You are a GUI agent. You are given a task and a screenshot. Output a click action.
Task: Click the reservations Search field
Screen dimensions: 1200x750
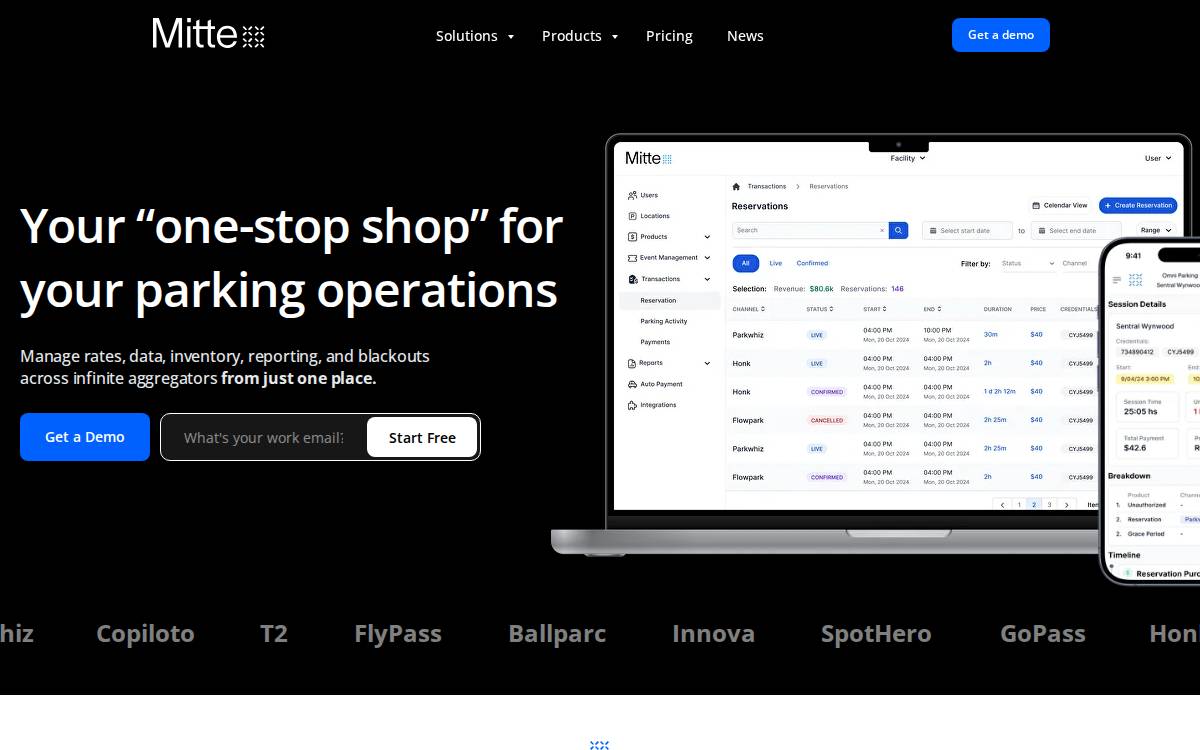809,230
